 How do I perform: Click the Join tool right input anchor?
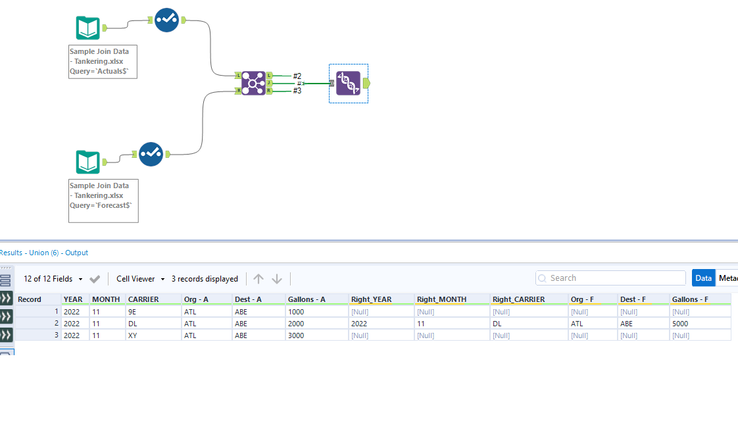238,90
